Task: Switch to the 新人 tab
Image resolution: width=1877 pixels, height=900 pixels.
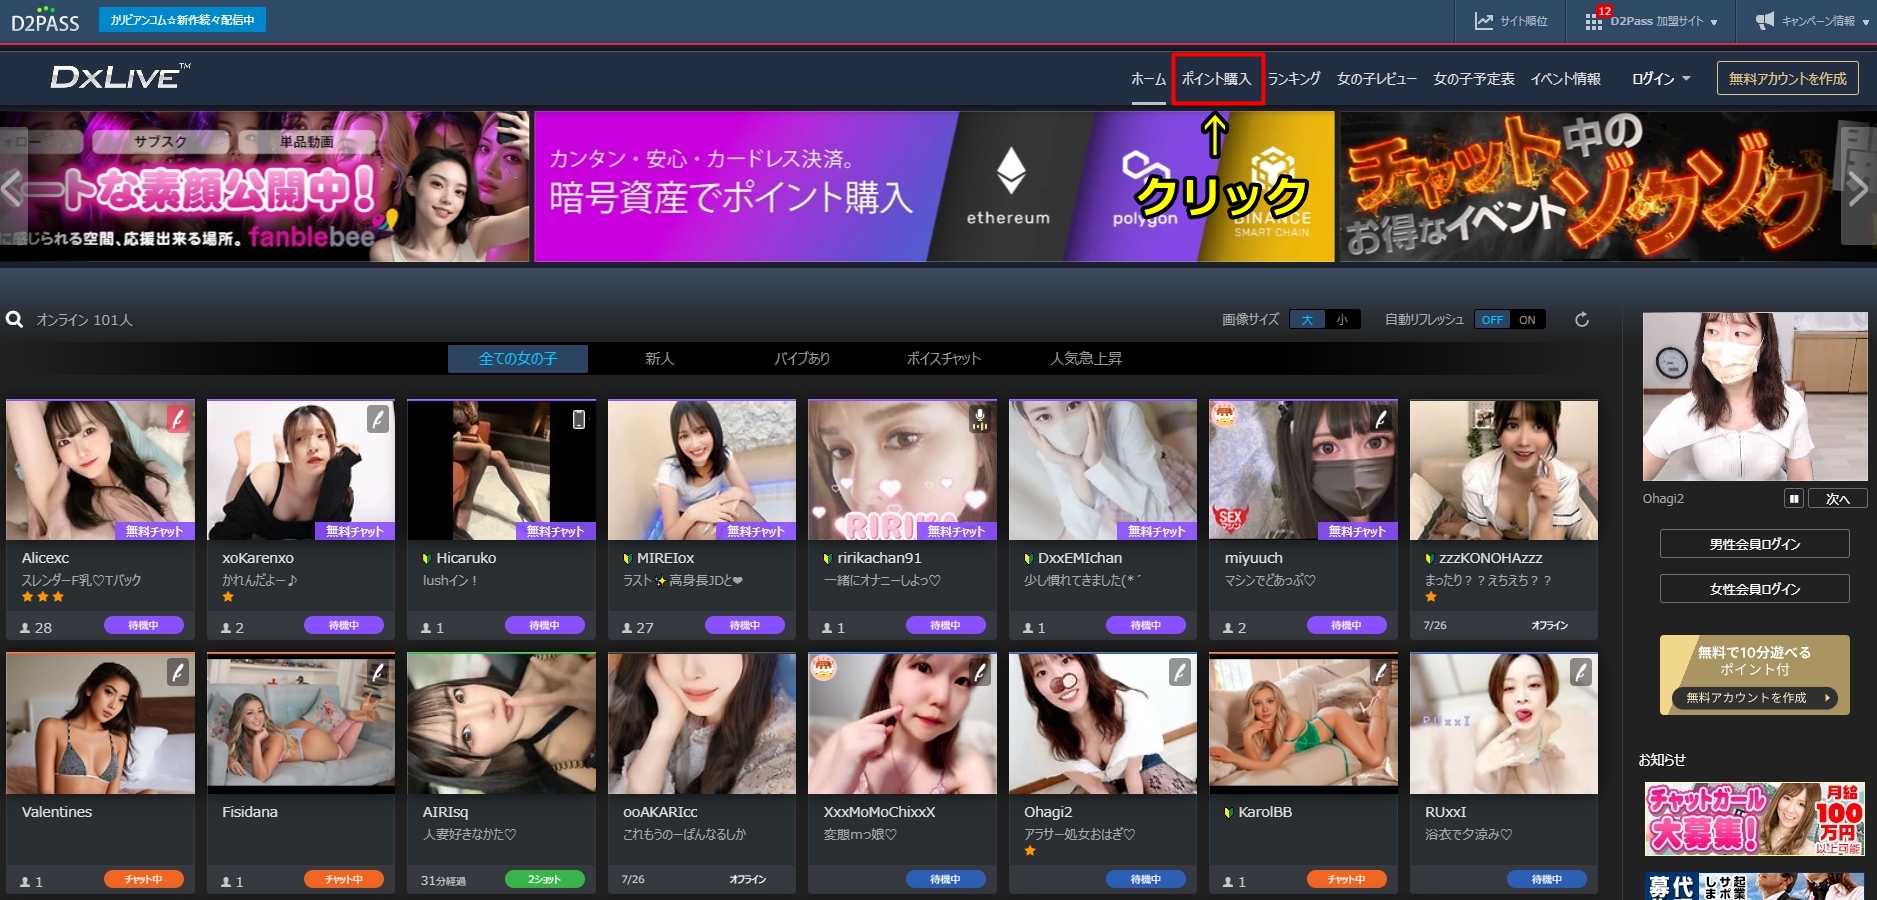Action: point(659,359)
